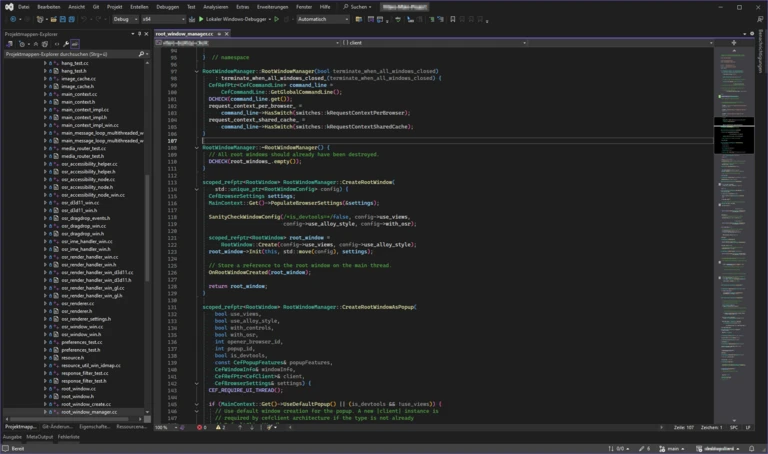Open the x64 platform dropdown

click(163, 19)
